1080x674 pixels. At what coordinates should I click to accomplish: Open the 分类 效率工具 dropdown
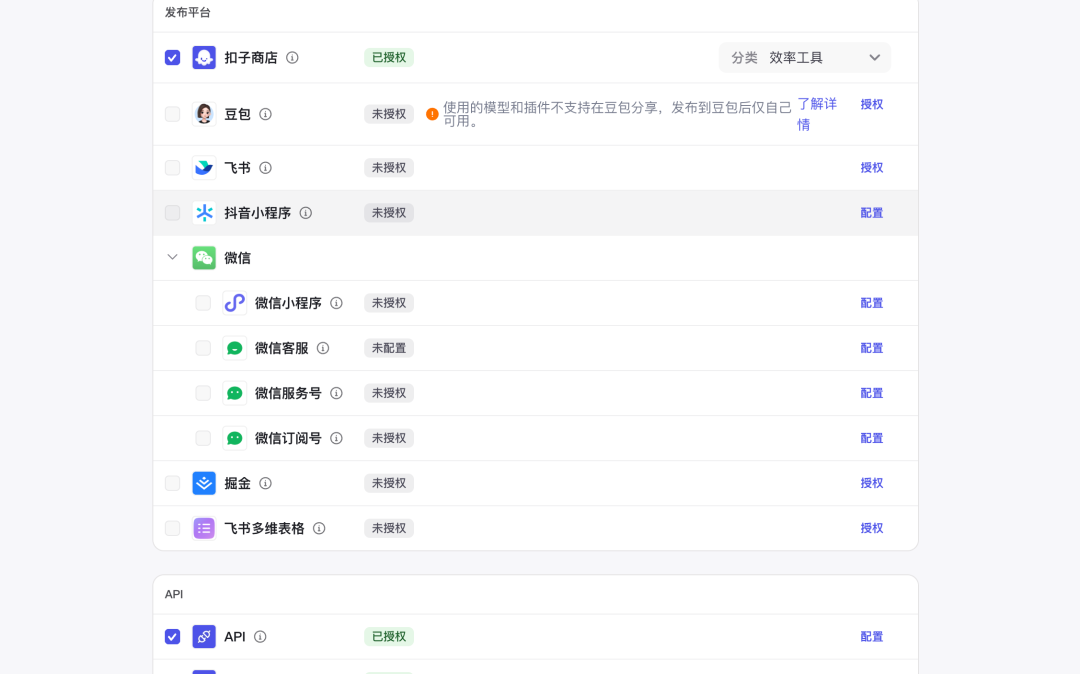pos(804,57)
